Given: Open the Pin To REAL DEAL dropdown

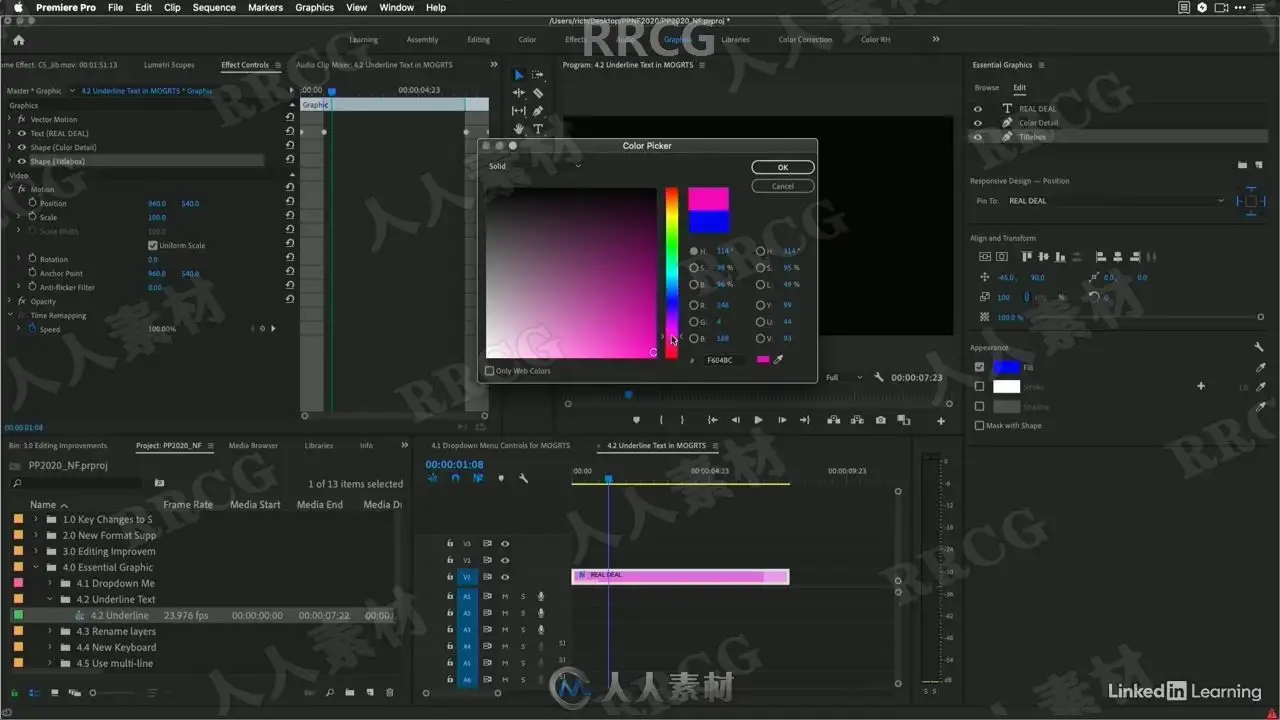Looking at the screenshot, I should pyautogui.click(x=1115, y=201).
